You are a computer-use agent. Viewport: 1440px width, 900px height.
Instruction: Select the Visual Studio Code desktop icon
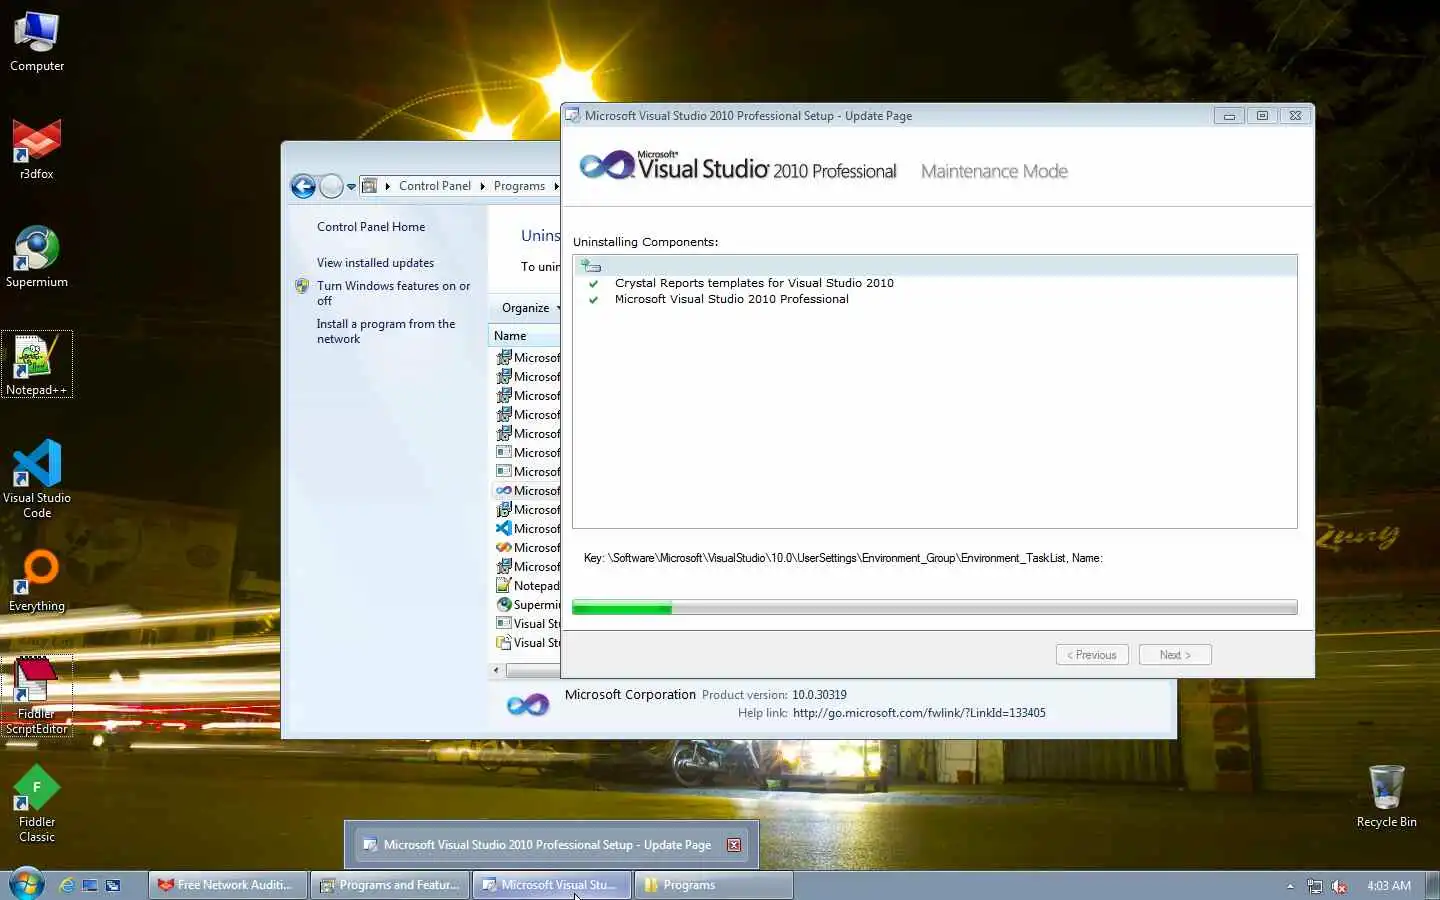[x=37, y=480]
